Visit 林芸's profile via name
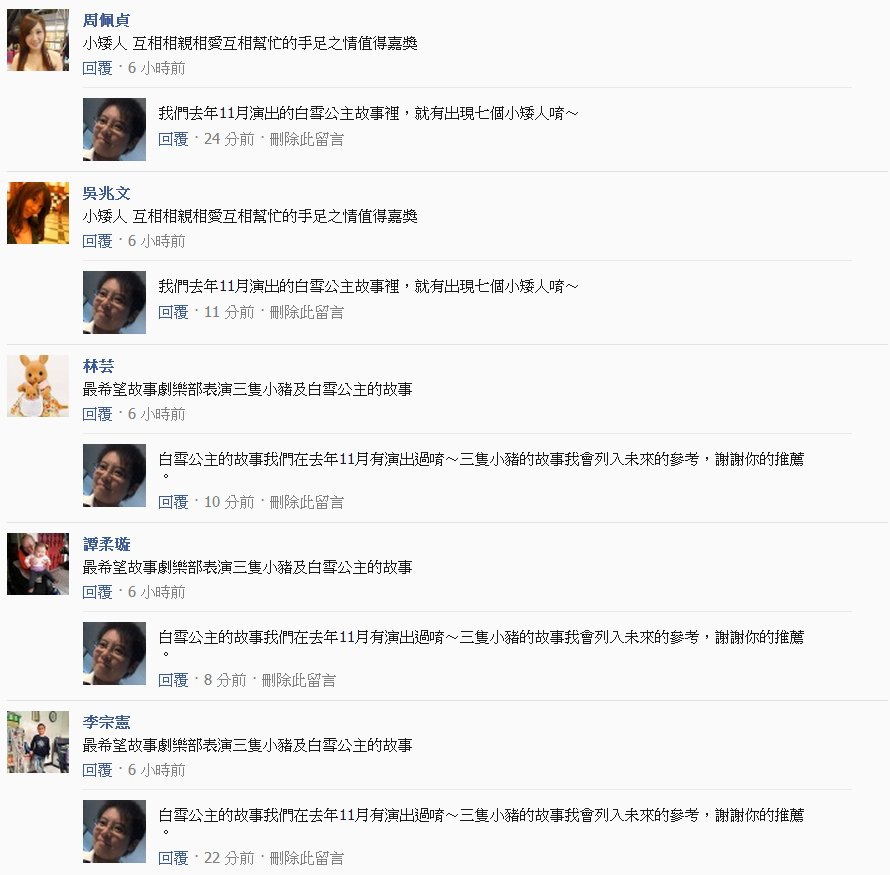Image resolution: width=890 pixels, height=875 pixels. pos(98,366)
